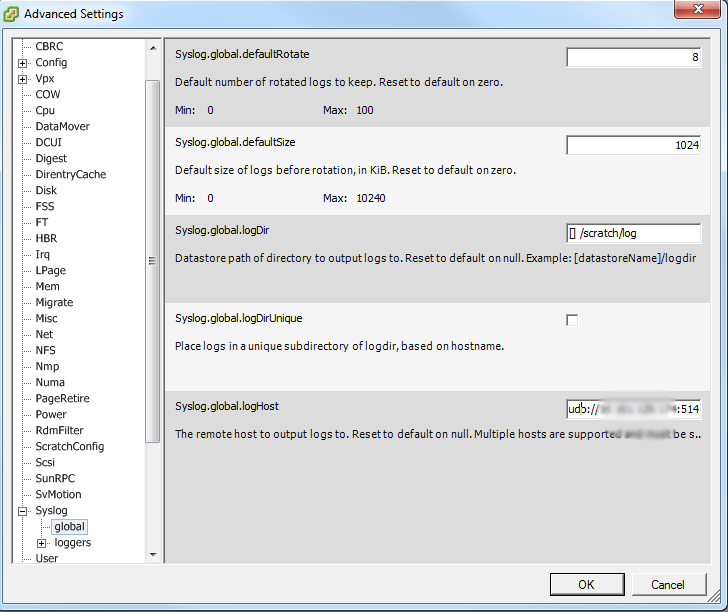Select CBRC in the settings tree

click(49, 46)
